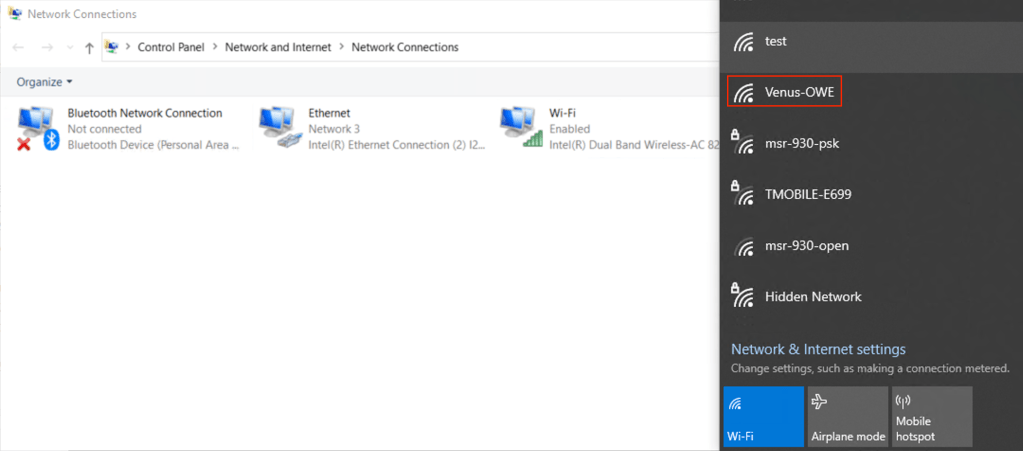Image resolution: width=1023 pixels, height=451 pixels.
Task: Click the Forward navigation arrow
Action: coord(46,47)
